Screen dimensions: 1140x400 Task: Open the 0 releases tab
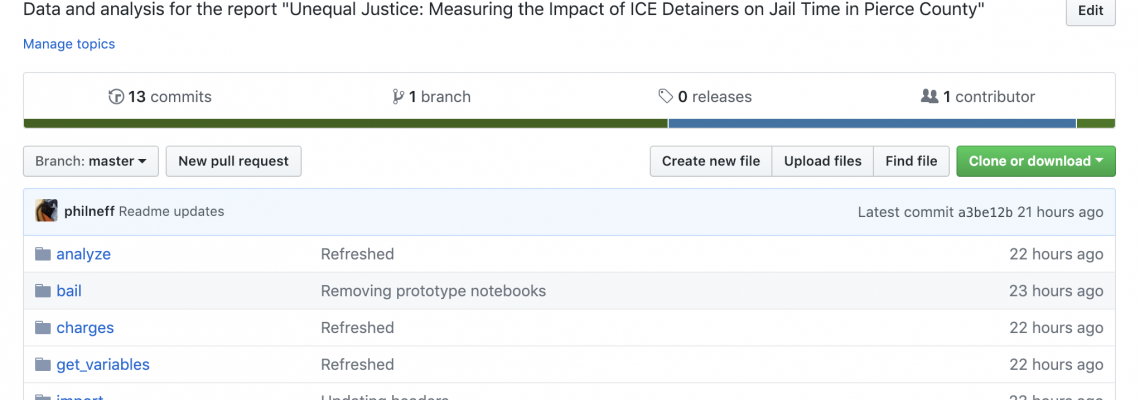[705, 97]
